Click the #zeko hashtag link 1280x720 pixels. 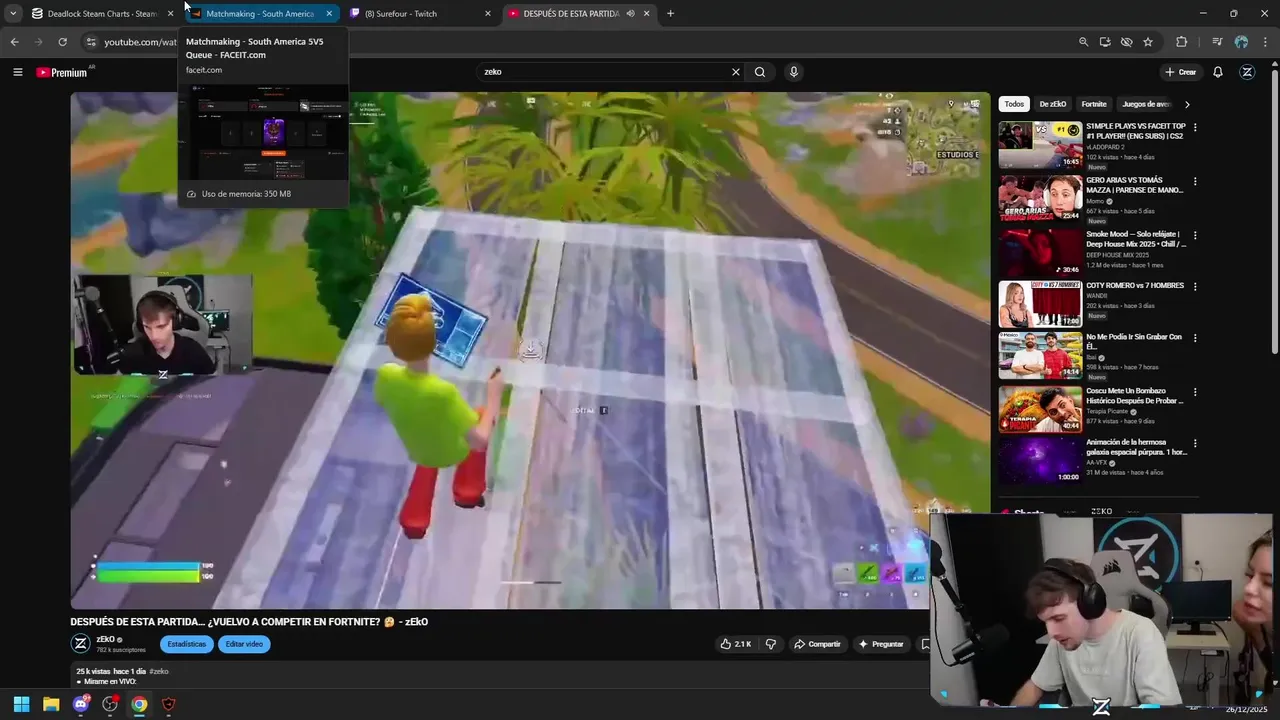click(x=159, y=672)
